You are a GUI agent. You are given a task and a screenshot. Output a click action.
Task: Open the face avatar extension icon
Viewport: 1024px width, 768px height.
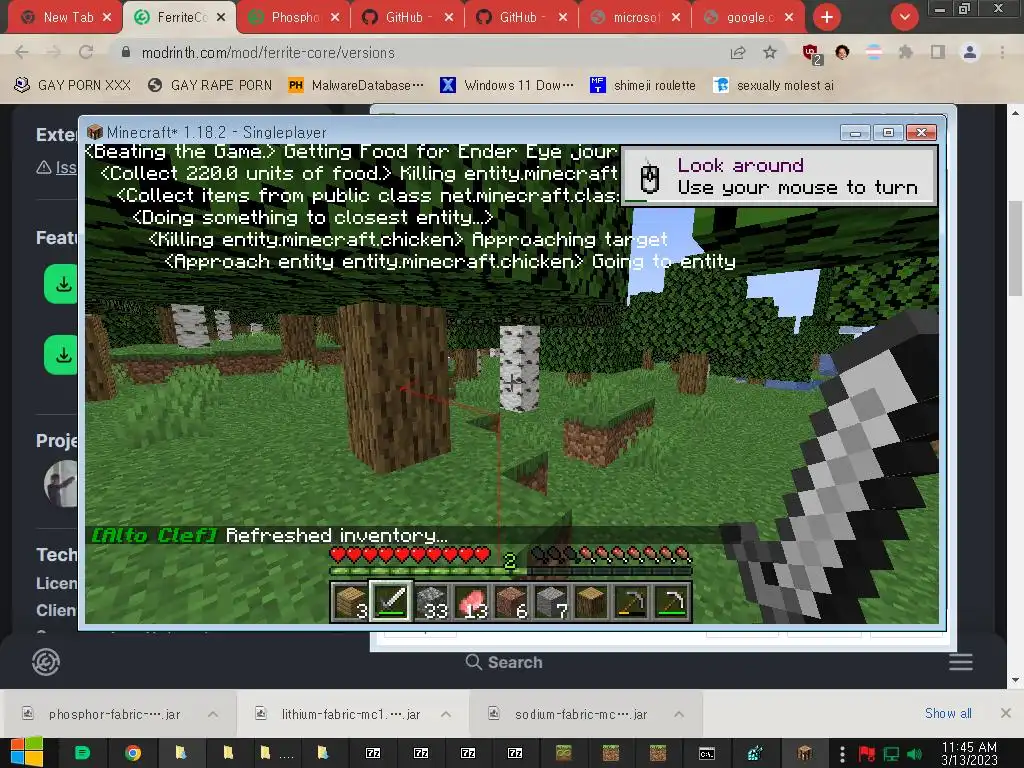tap(842, 52)
